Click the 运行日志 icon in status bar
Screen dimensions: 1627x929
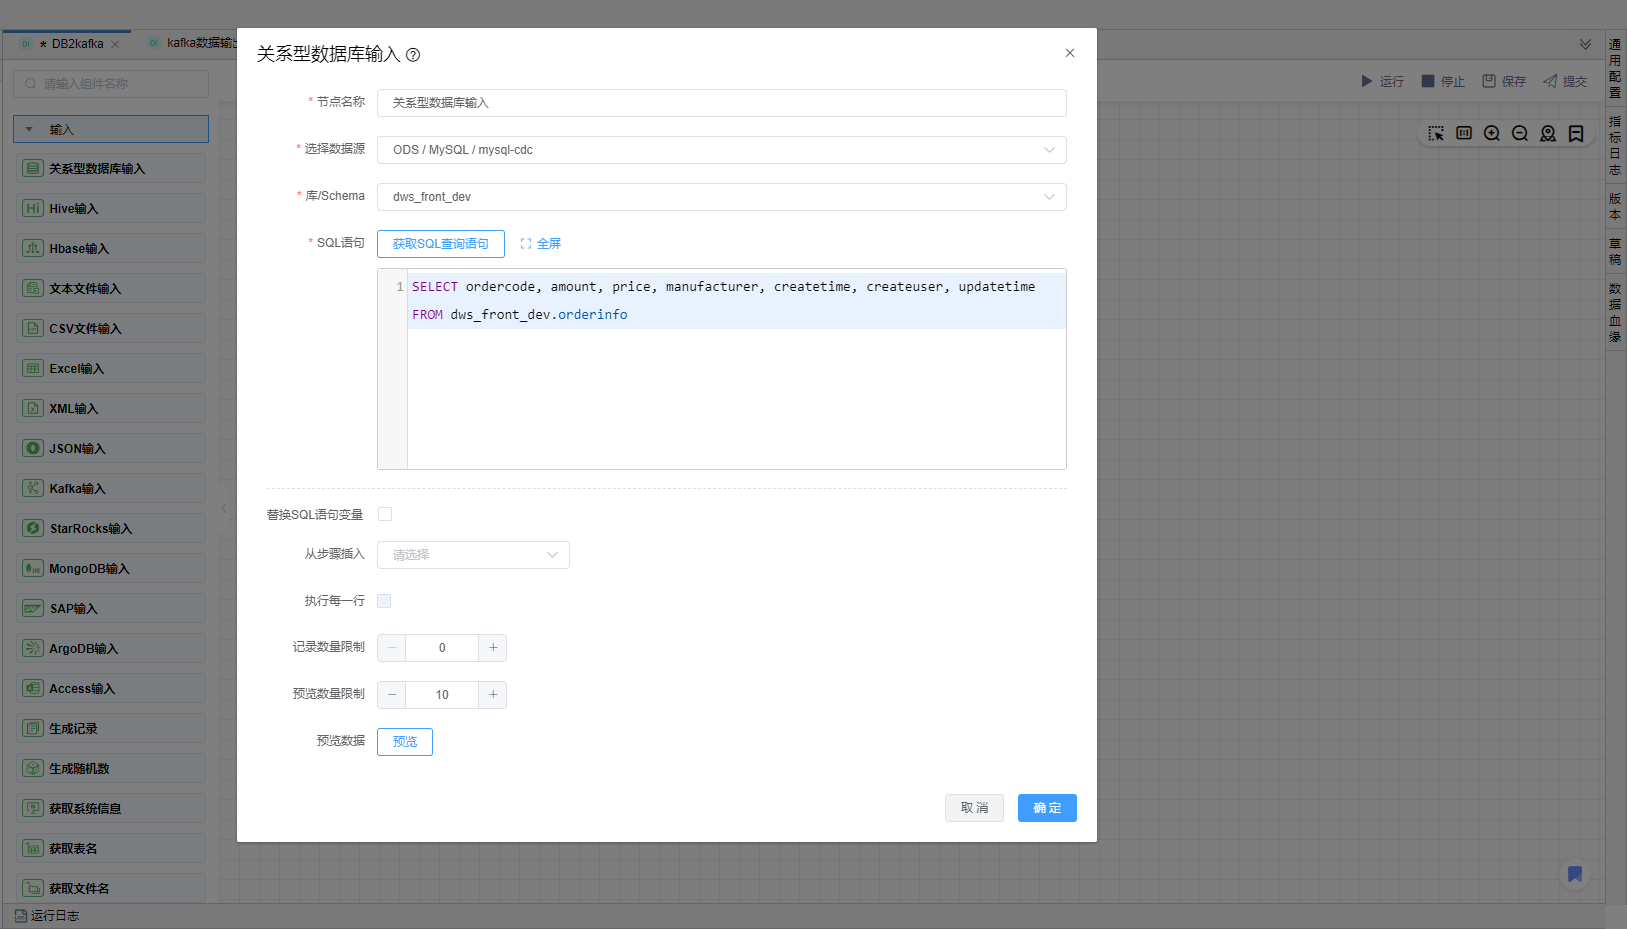click(21, 916)
